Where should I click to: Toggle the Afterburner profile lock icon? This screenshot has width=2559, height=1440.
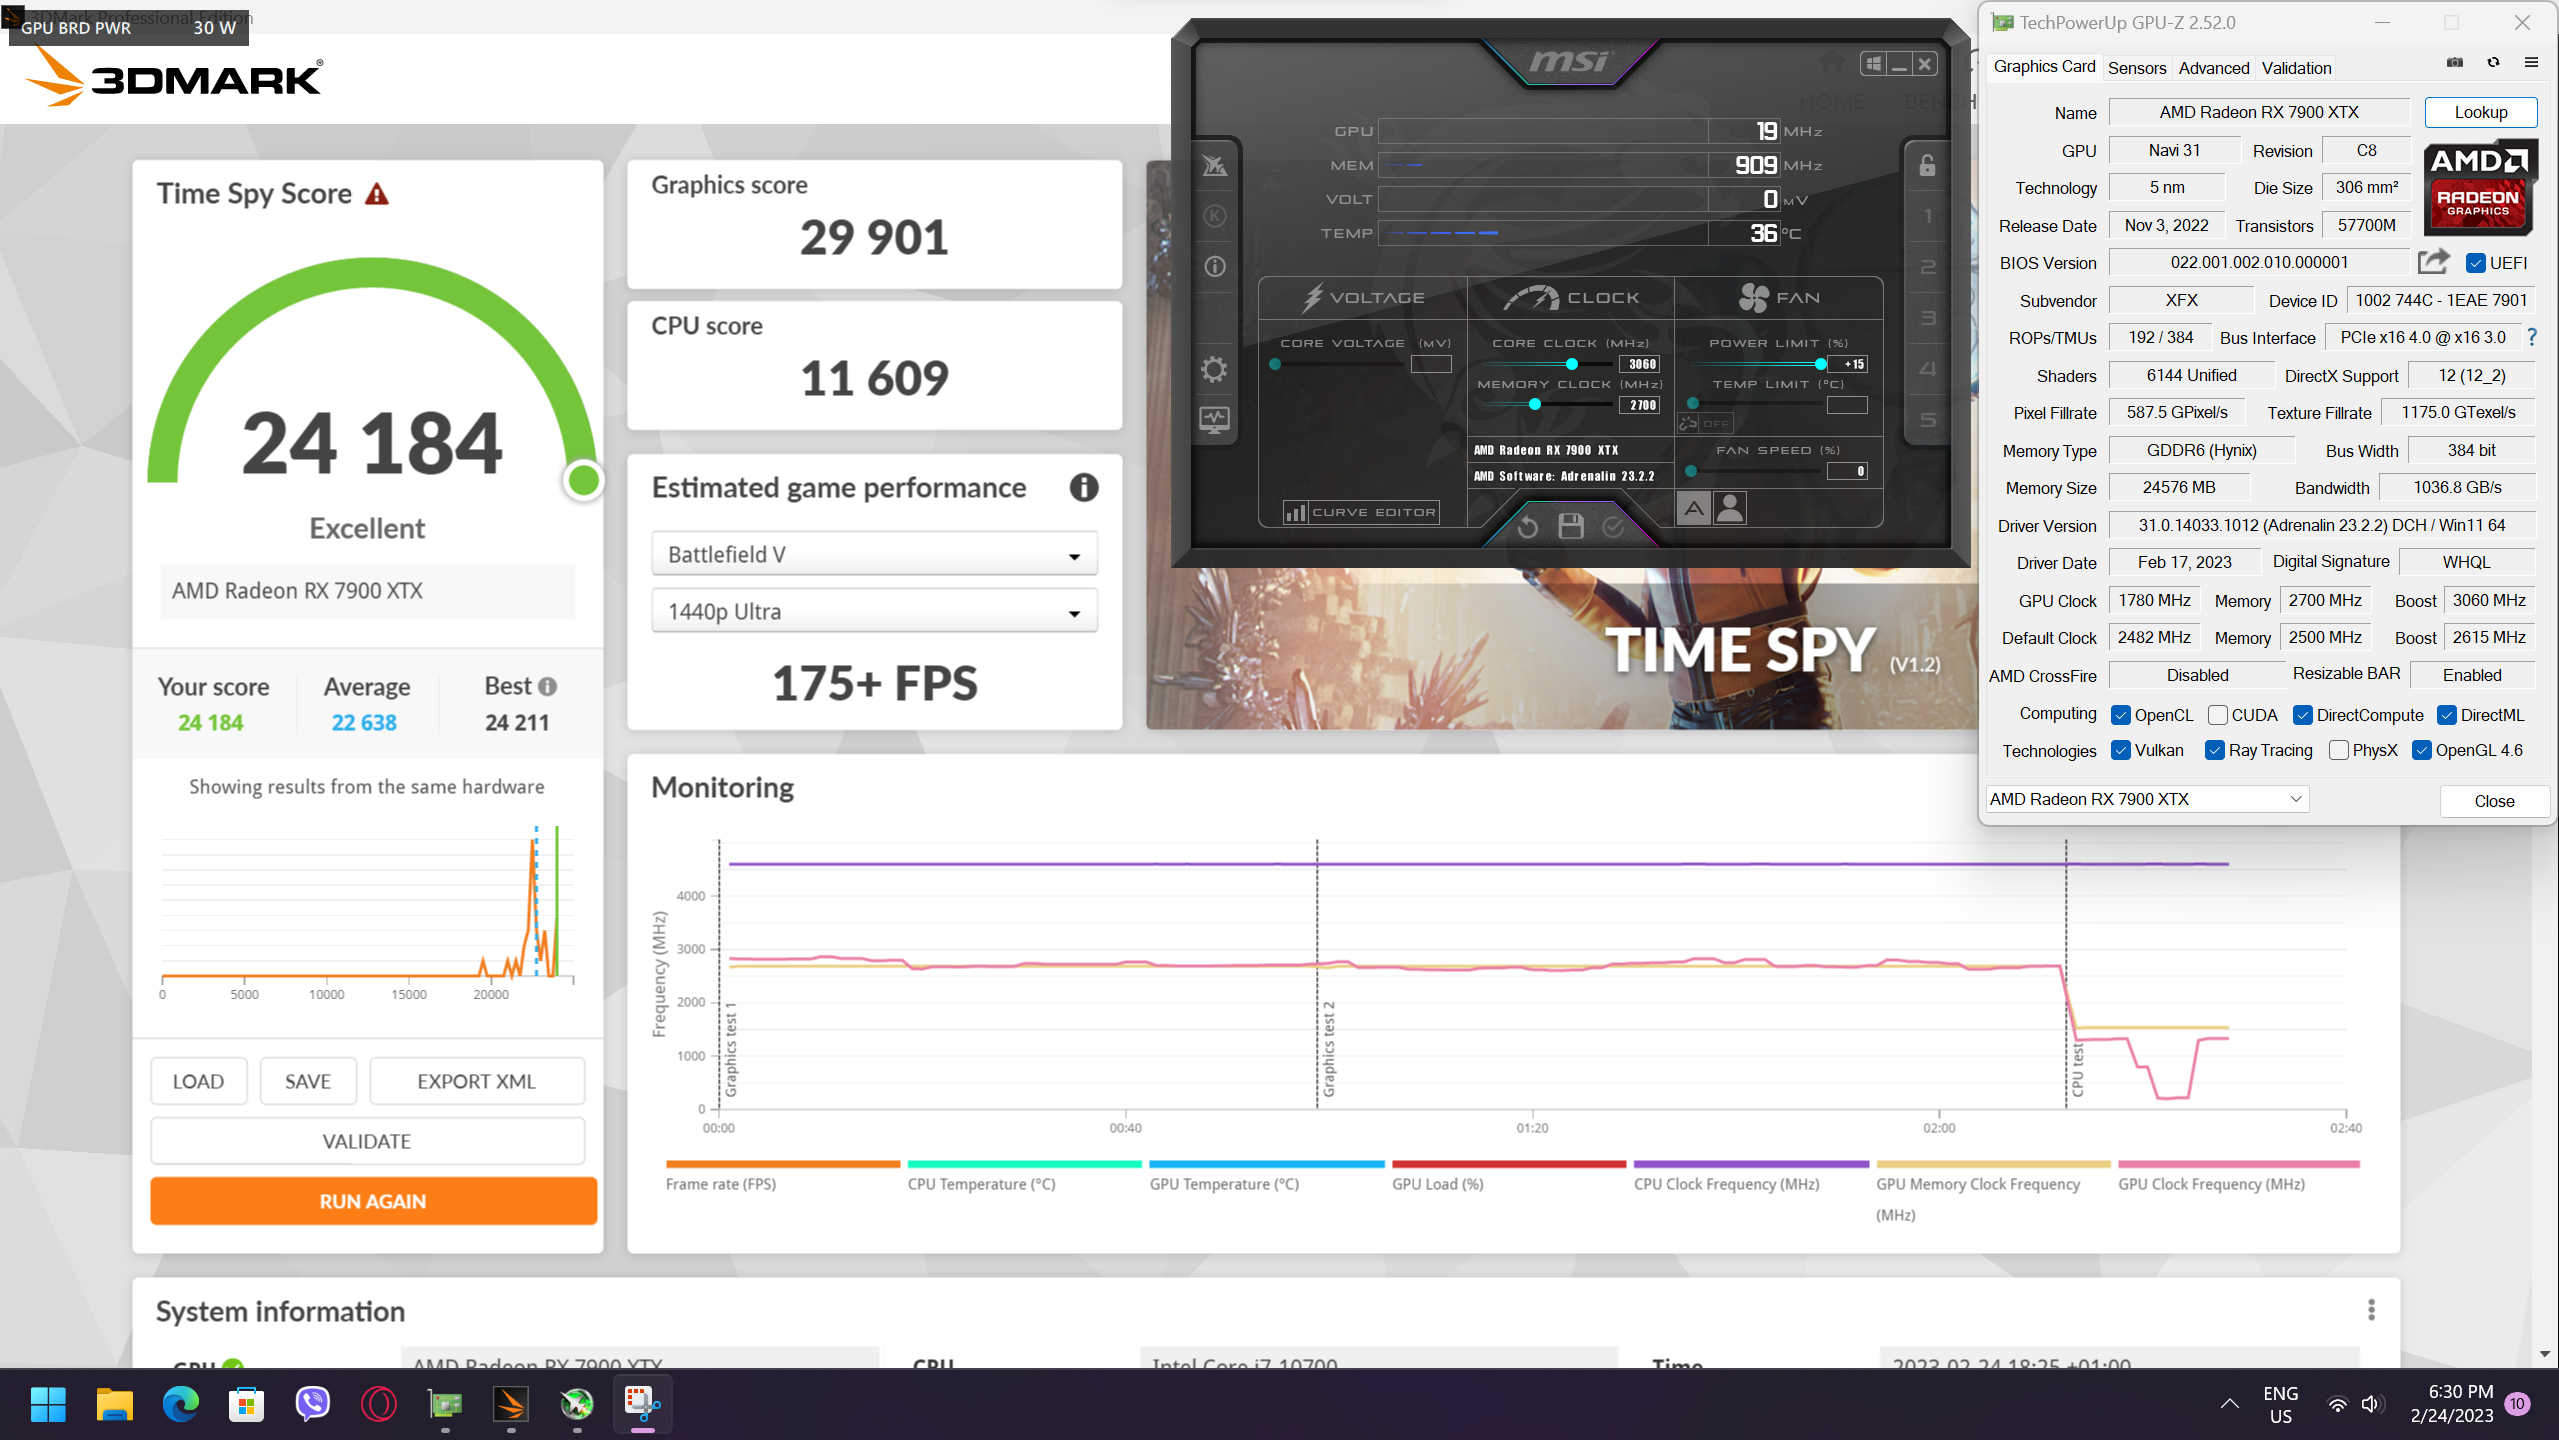pyautogui.click(x=1927, y=165)
